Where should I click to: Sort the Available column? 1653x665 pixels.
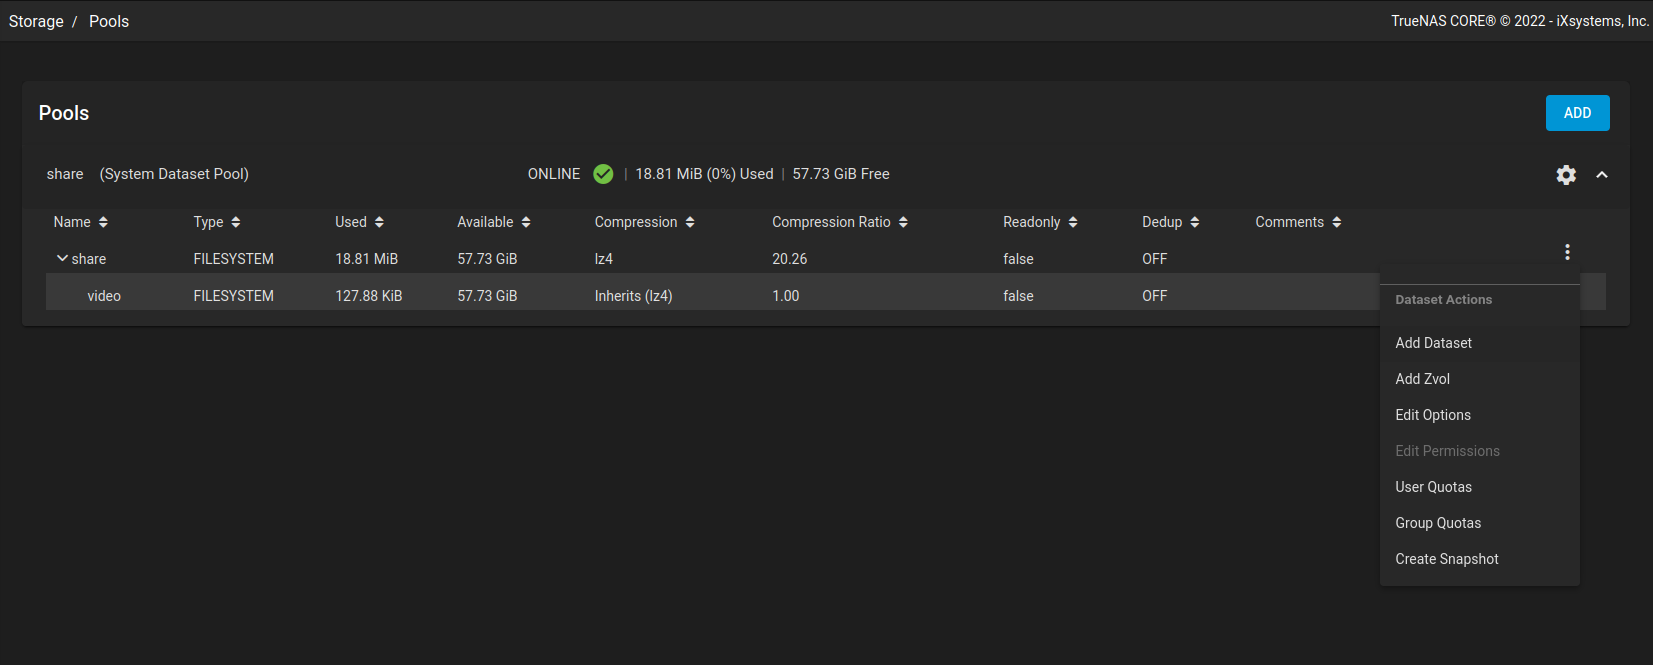526,222
